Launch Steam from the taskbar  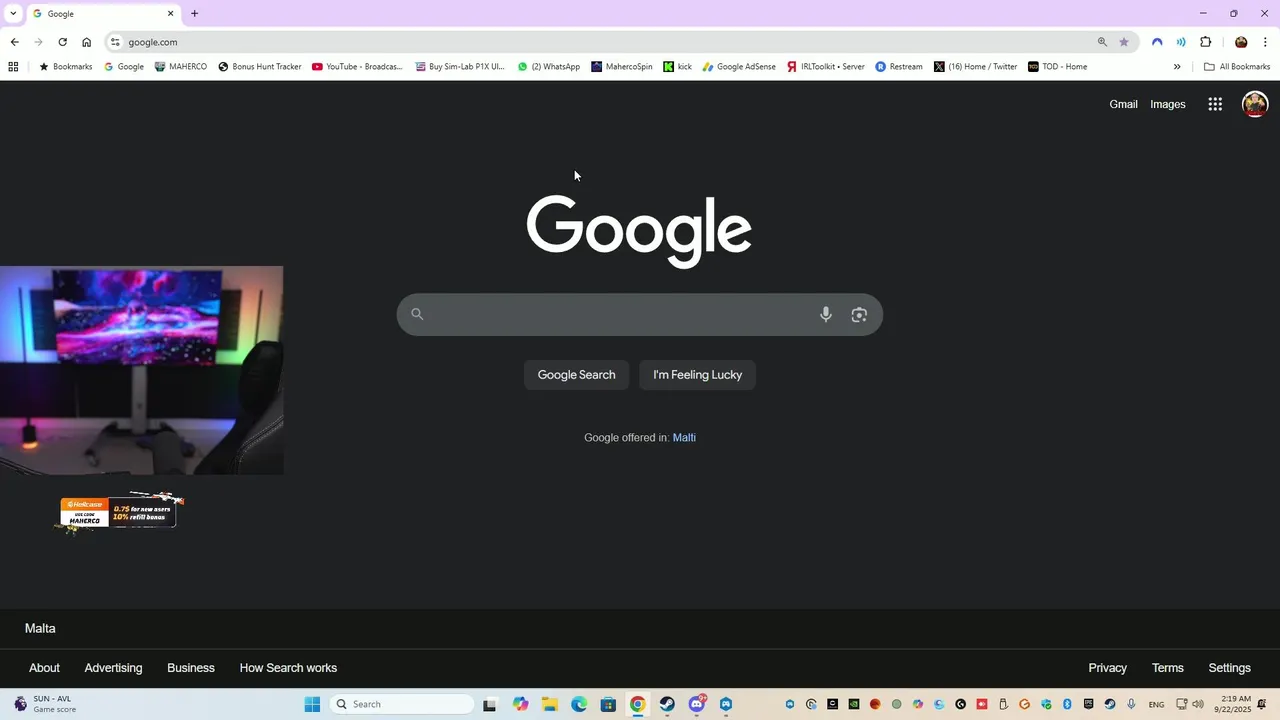coord(667,704)
